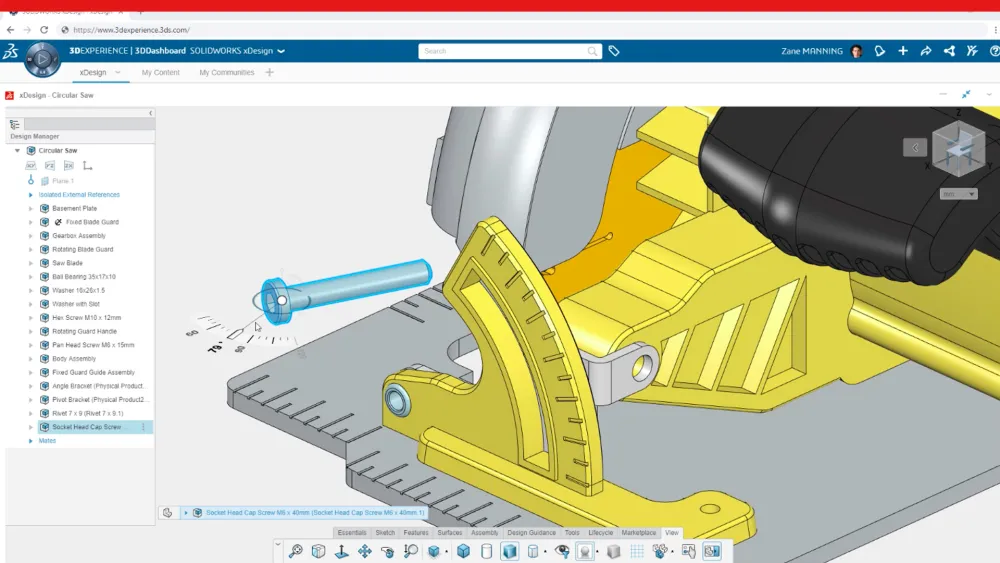
Task: Click the tag icon next to search
Action: click(x=614, y=51)
